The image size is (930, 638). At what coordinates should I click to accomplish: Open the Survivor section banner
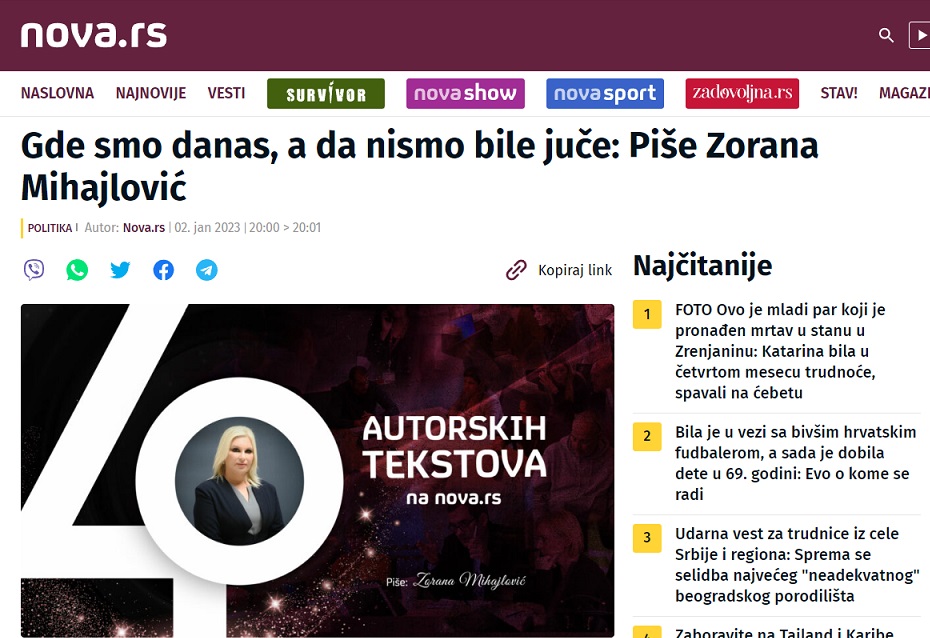click(x=326, y=94)
